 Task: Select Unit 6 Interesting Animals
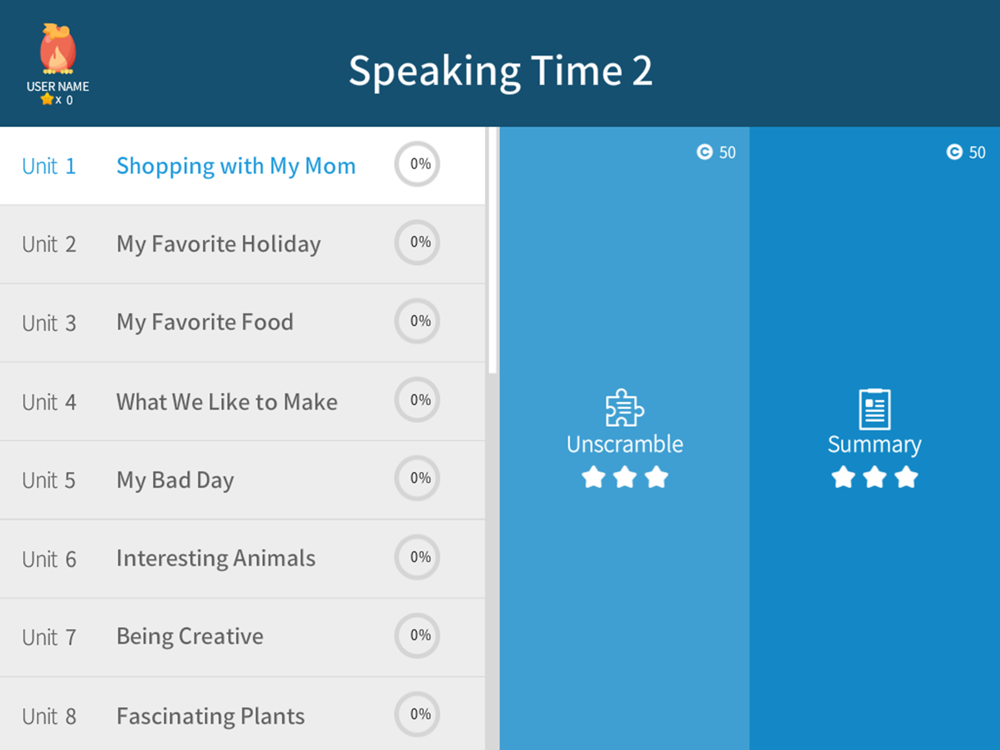[x=215, y=558]
